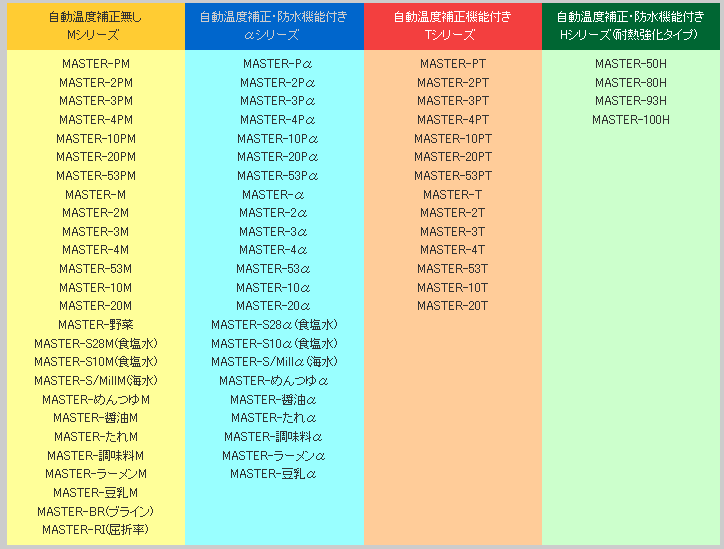
Task: Select MASTER-ラーメンM entry
Action: (x=96, y=473)
